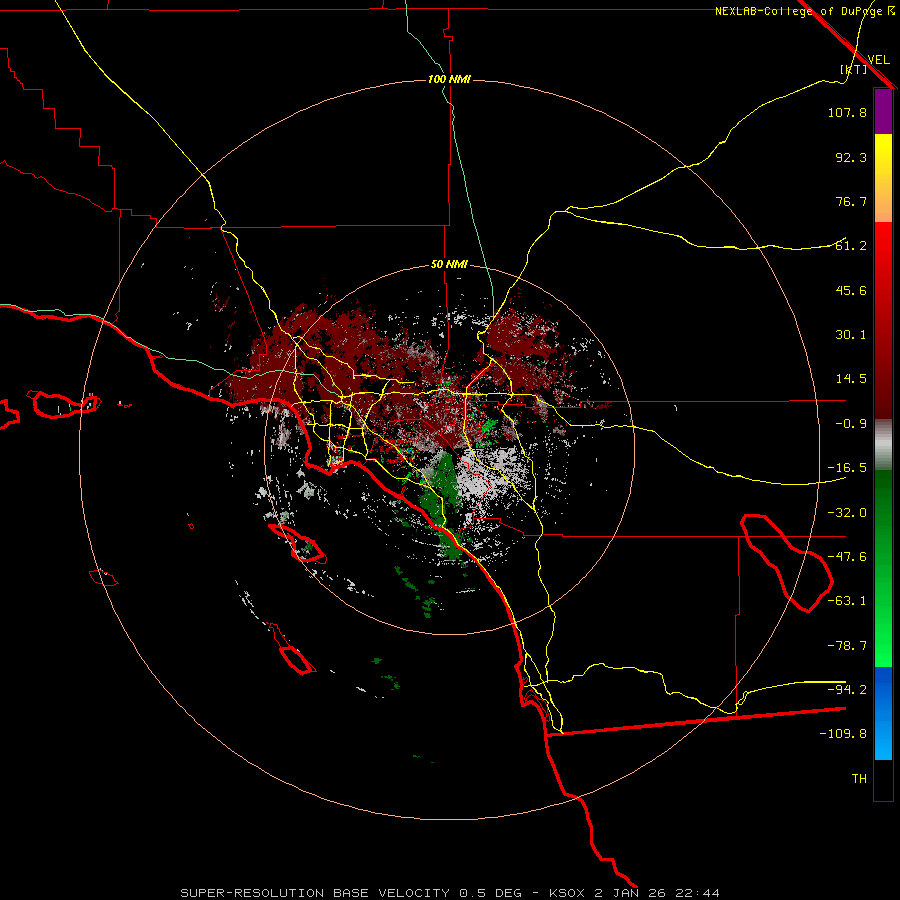Click the TH legend label
900x900 pixels.
point(859,779)
